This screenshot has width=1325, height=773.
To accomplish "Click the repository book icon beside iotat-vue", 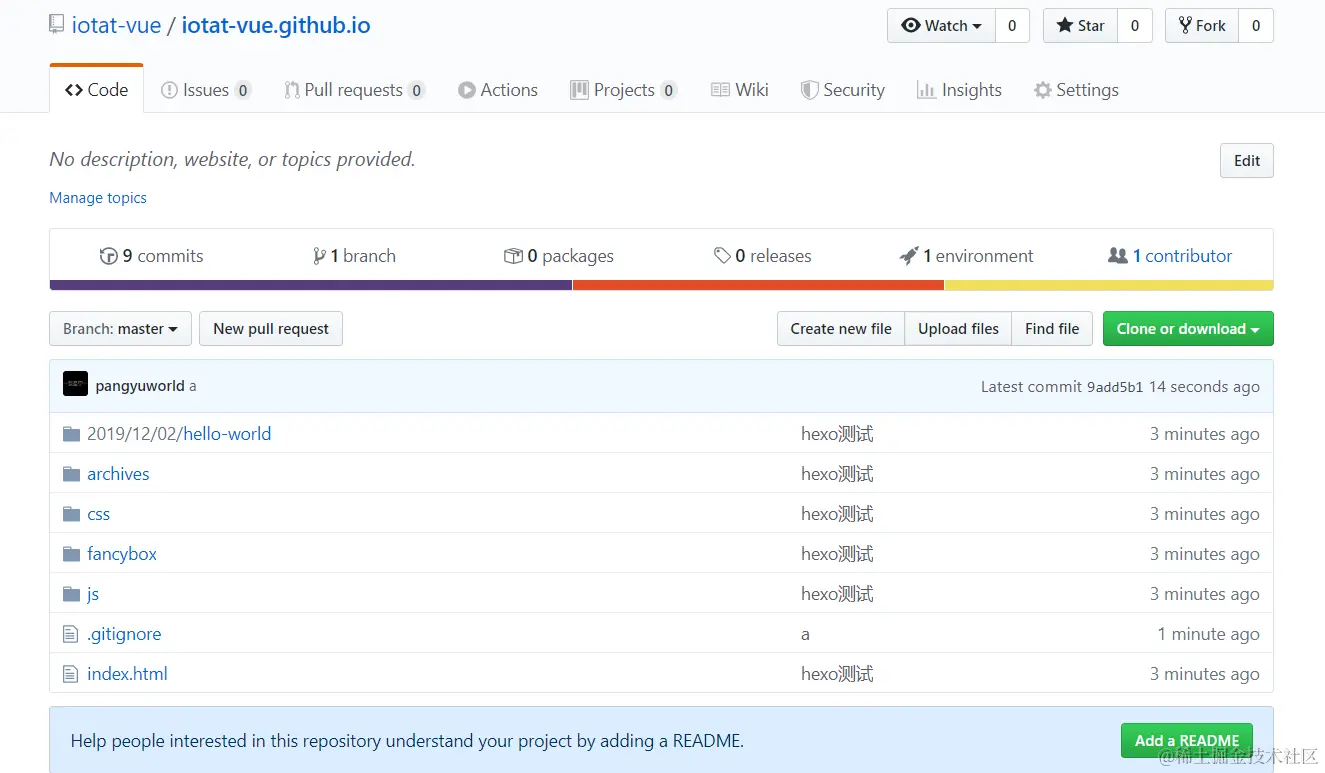I will coord(57,25).
